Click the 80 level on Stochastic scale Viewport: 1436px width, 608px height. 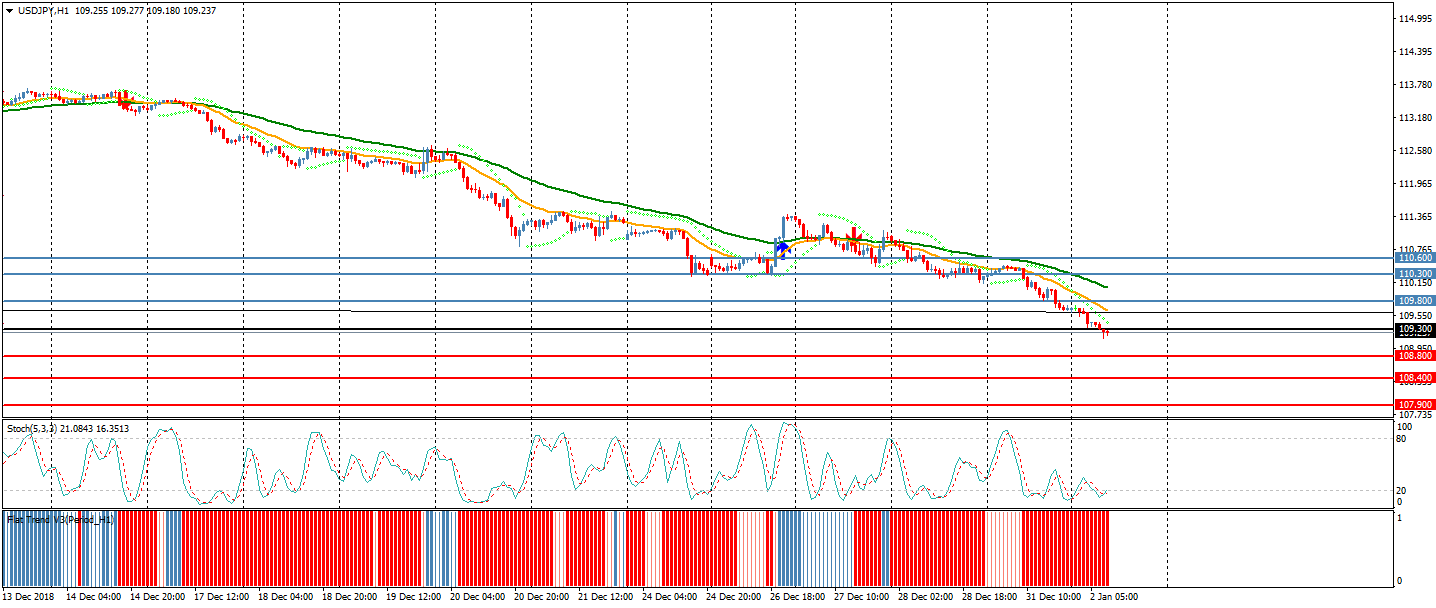click(x=1402, y=438)
